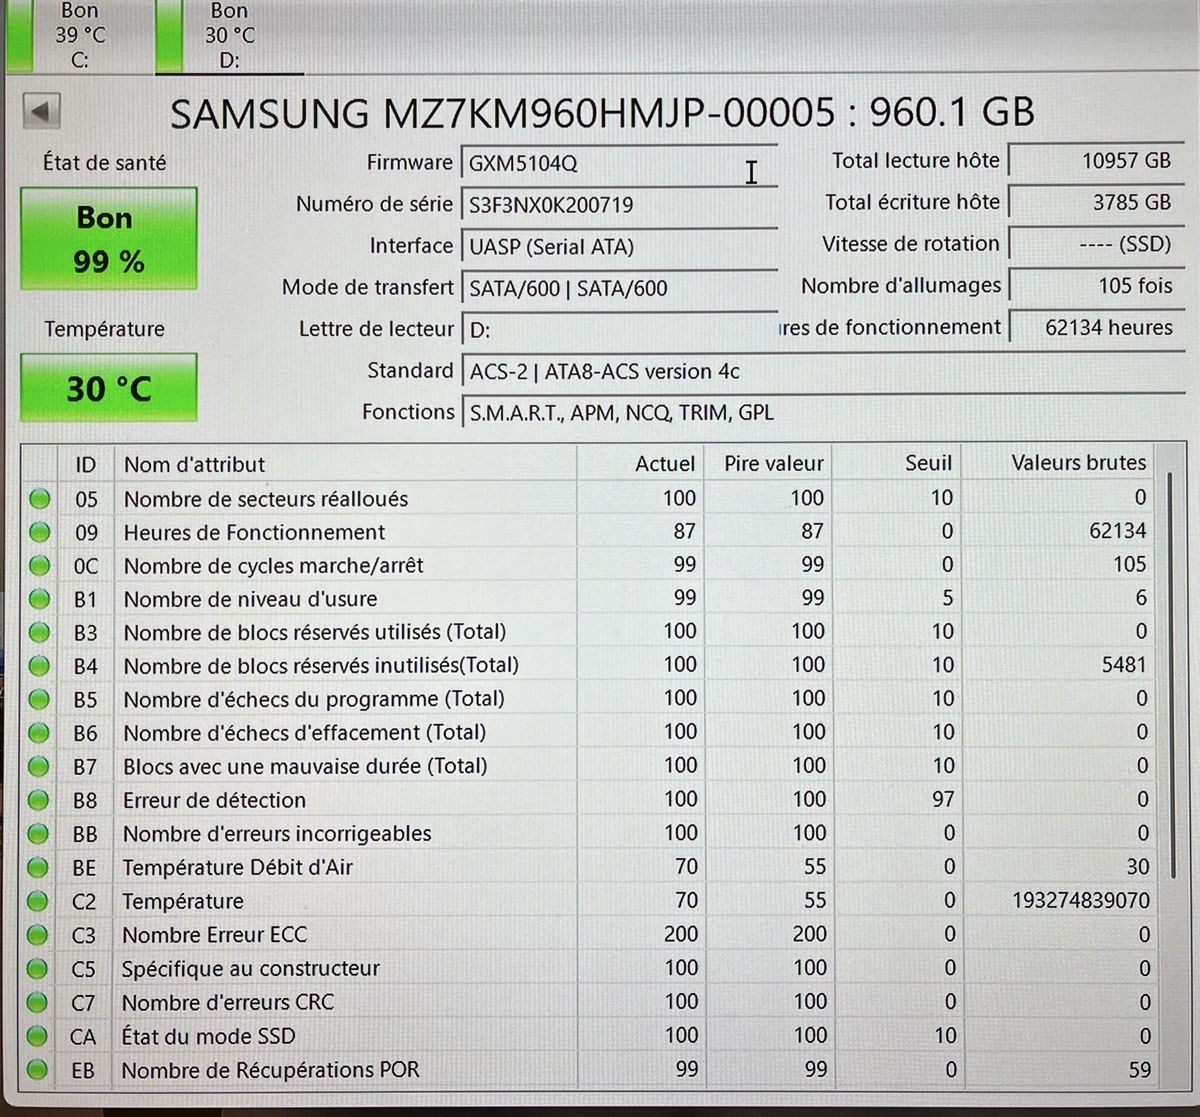Click the serial number field S3F3NX0K200719
Viewport: 1200px width, 1117px height.
pyautogui.click(x=619, y=205)
